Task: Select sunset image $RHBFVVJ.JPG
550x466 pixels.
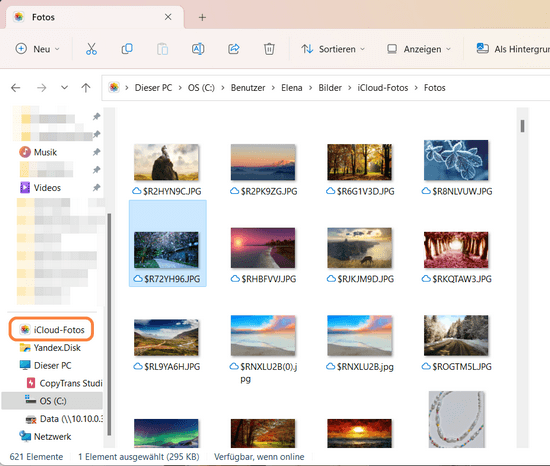Action: [263, 248]
